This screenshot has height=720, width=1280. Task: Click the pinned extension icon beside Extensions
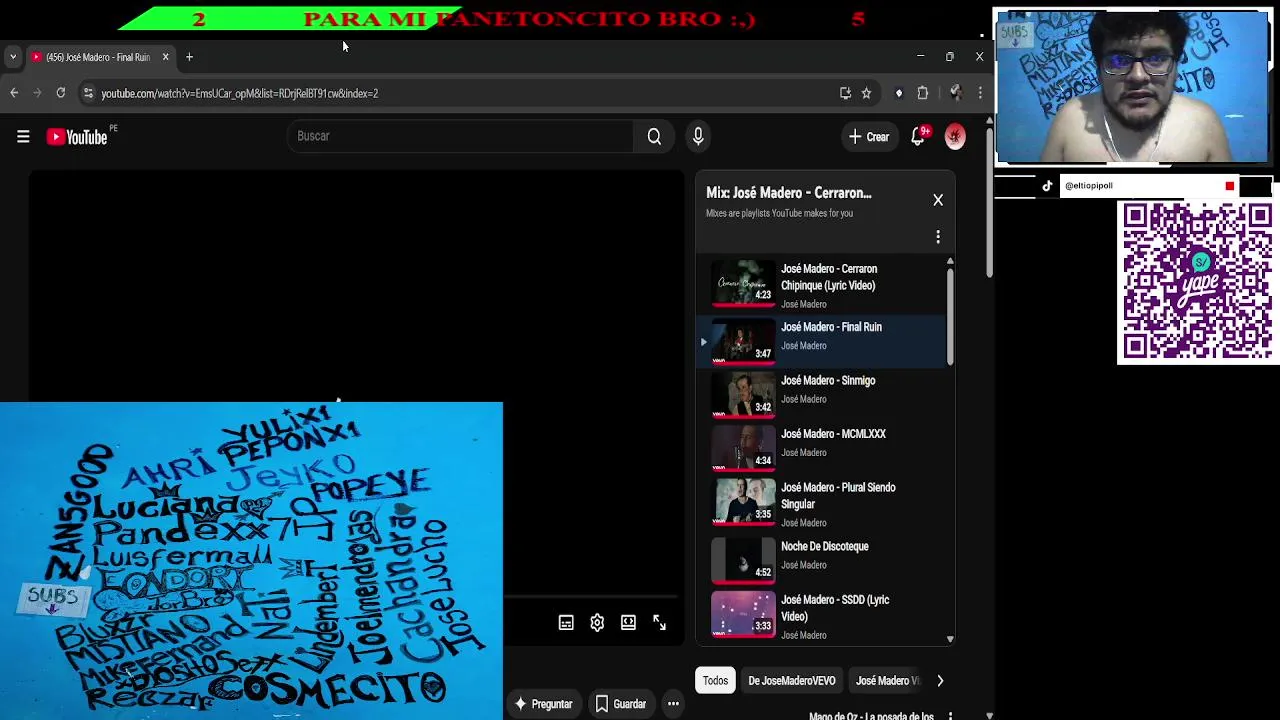point(898,93)
